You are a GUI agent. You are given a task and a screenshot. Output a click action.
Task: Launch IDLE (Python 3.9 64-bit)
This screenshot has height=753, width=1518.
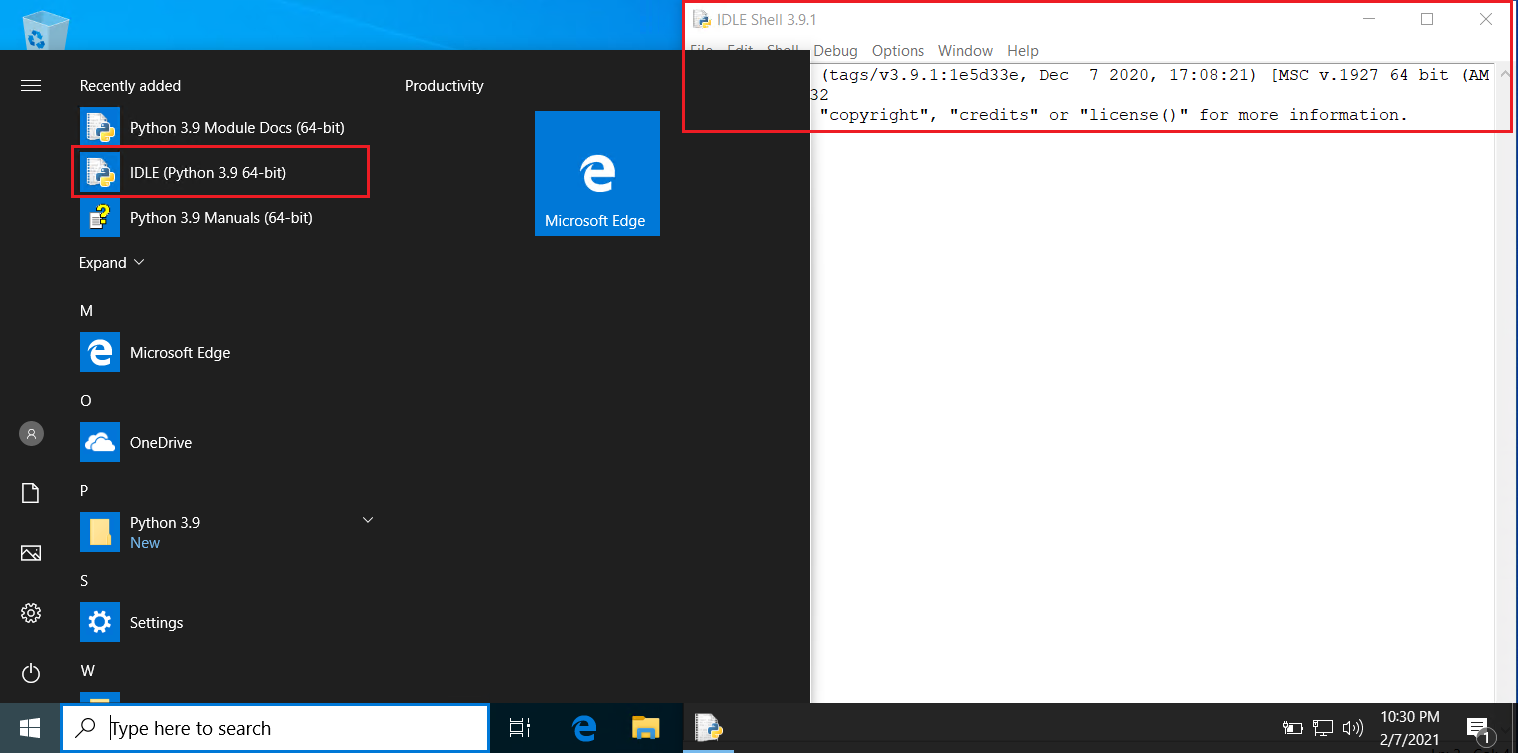(225, 172)
